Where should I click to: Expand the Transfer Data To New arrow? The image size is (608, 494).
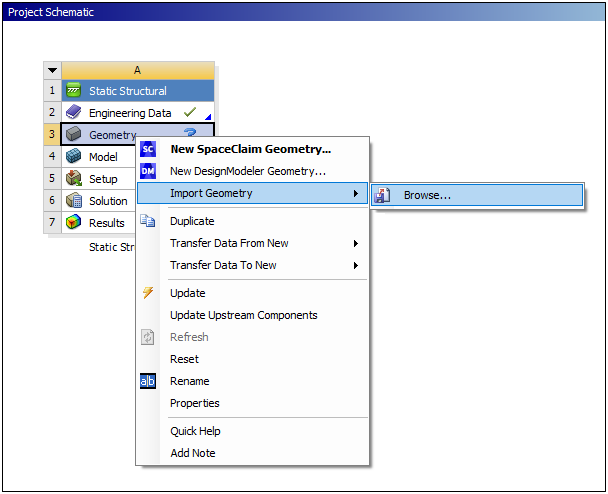click(356, 266)
